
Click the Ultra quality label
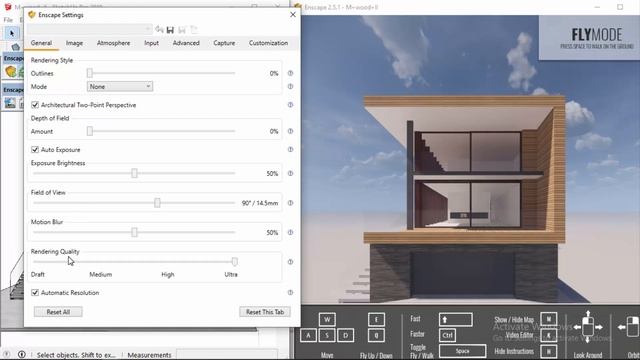click(x=231, y=274)
